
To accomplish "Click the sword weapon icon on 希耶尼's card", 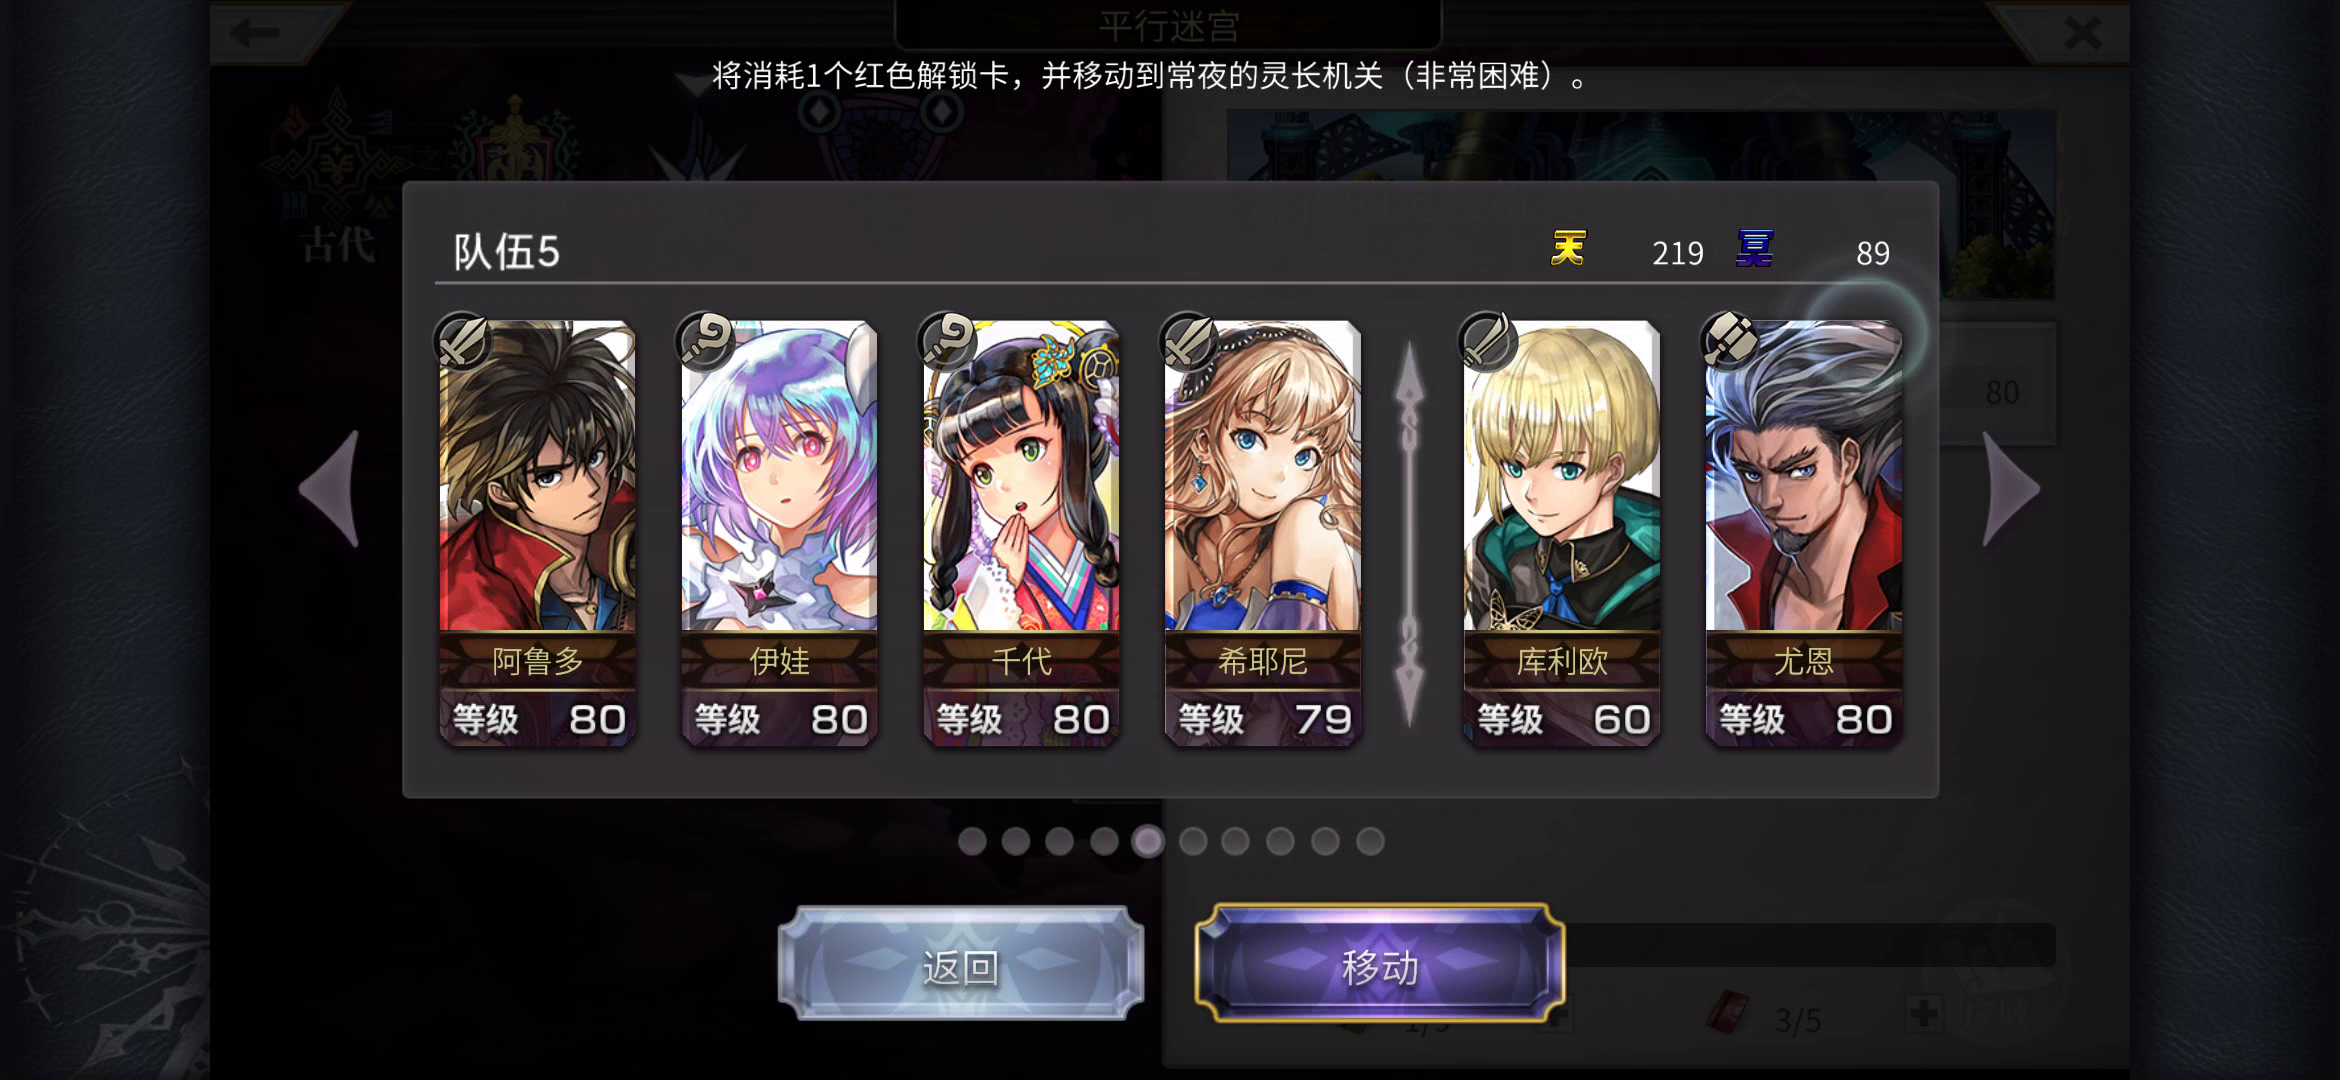I will (x=1189, y=342).
